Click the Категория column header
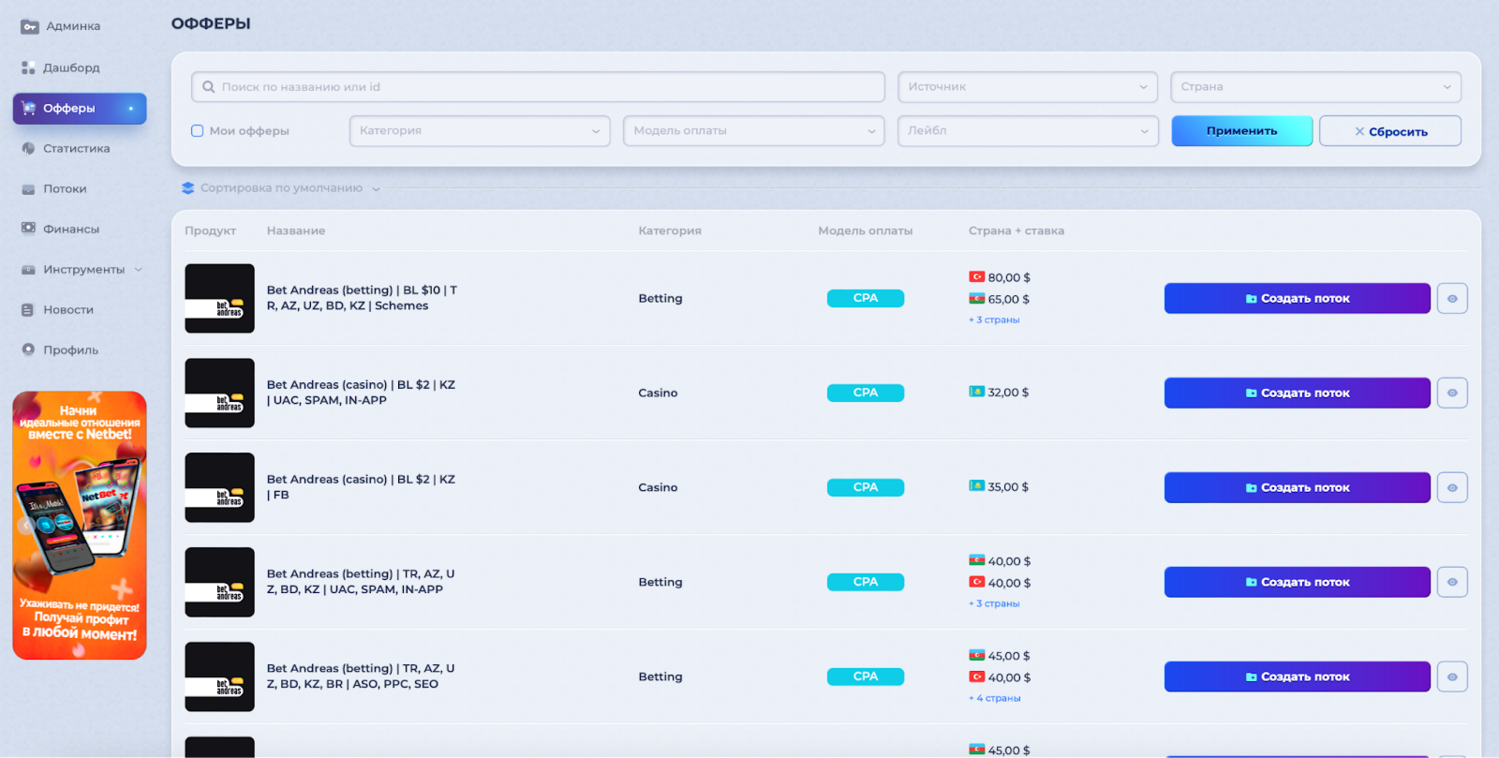 pos(670,231)
